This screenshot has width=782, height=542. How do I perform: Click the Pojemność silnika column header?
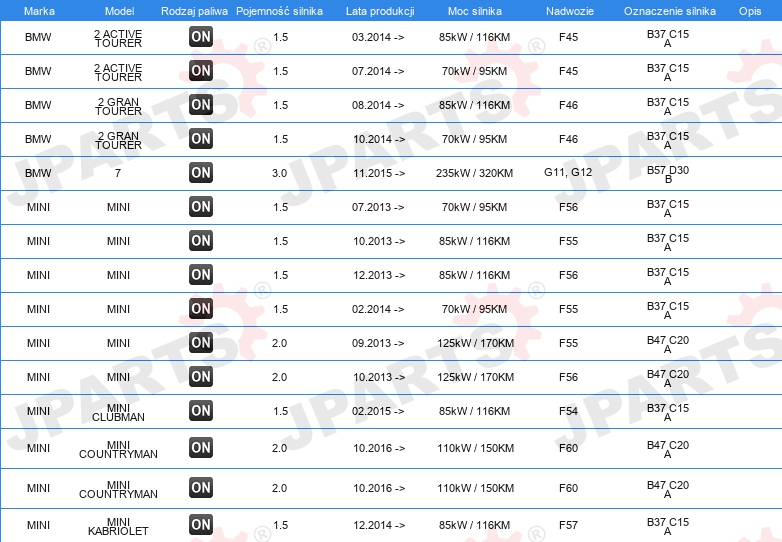tap(279, 11)
